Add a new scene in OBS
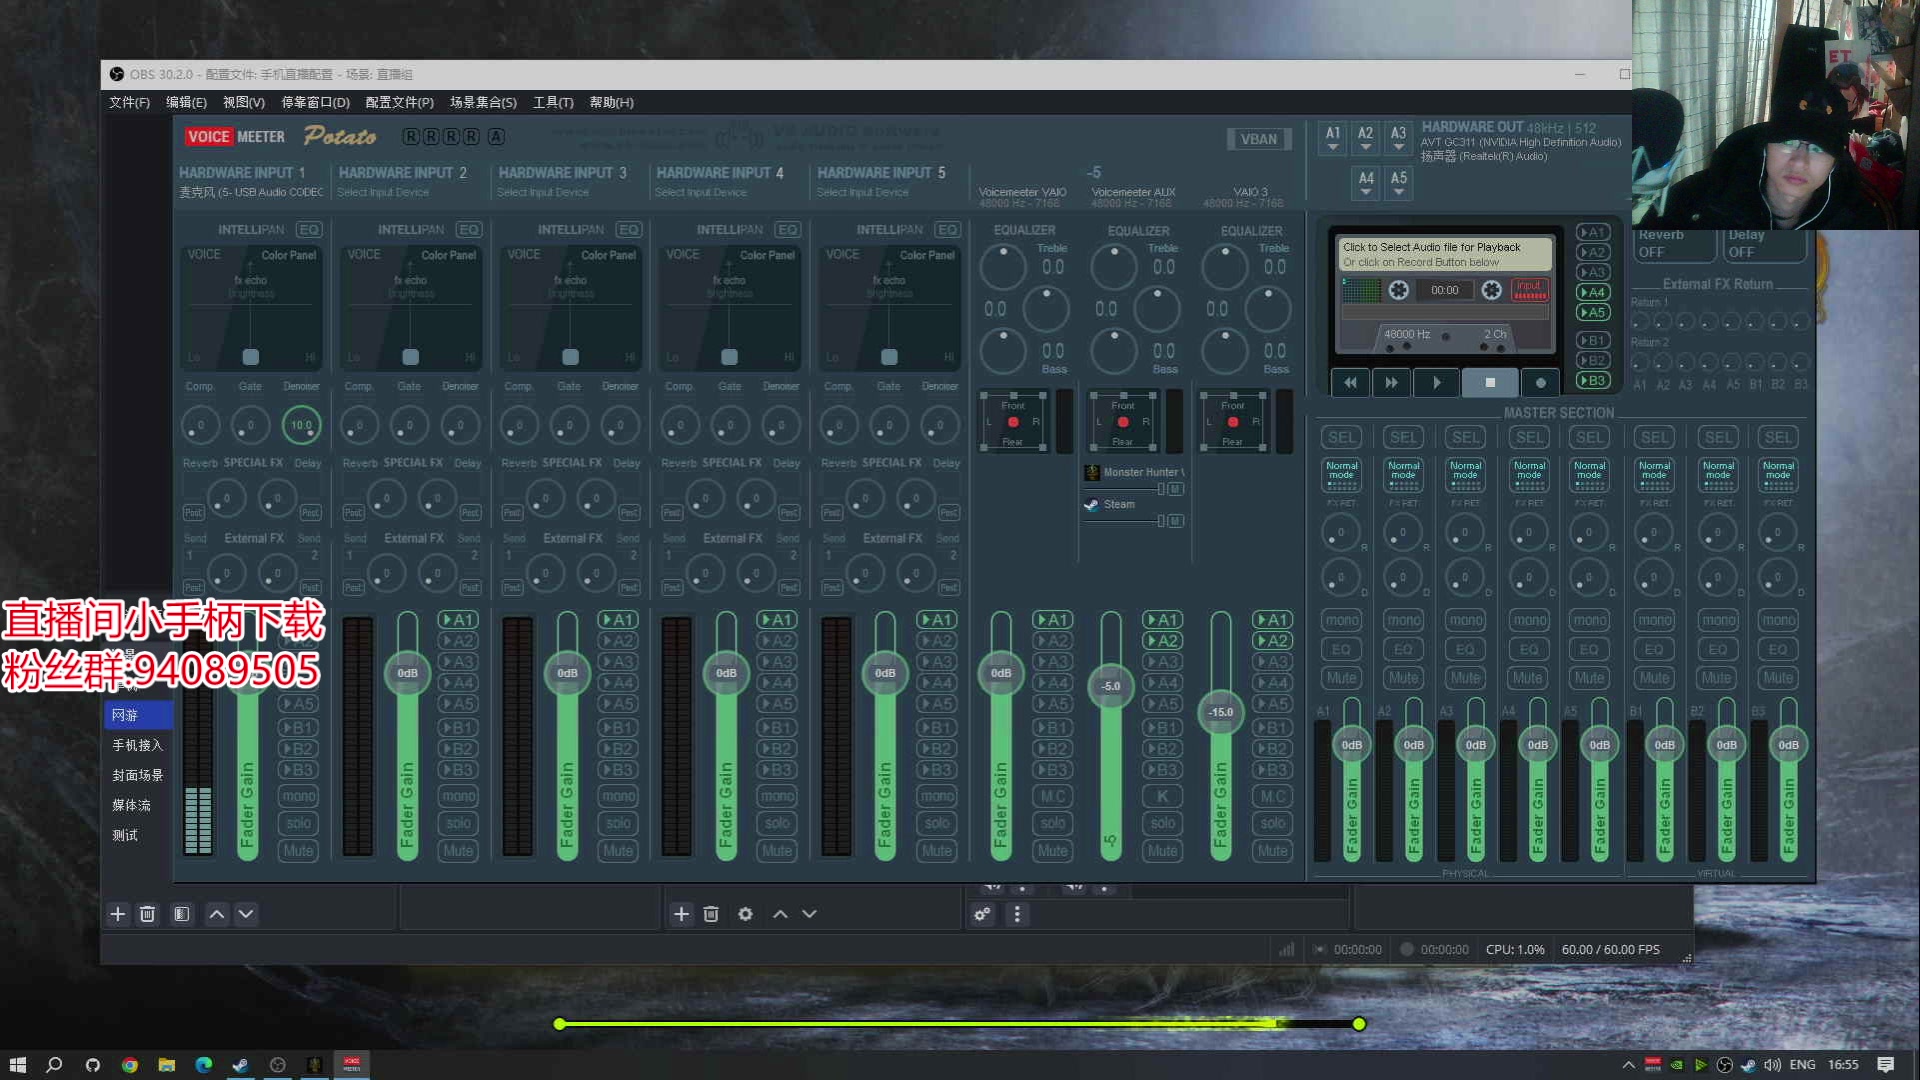The image size is (1920, 1080). (x=118, y=914)
